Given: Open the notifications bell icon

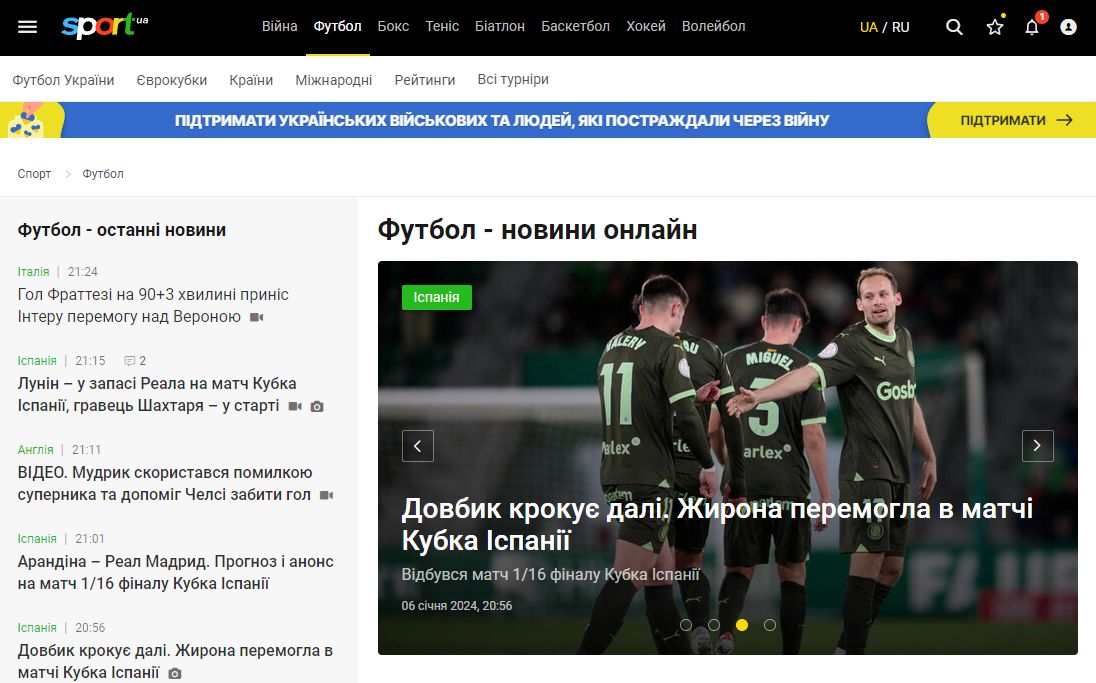Looking at the screenshot, I should coord(1032,27).
